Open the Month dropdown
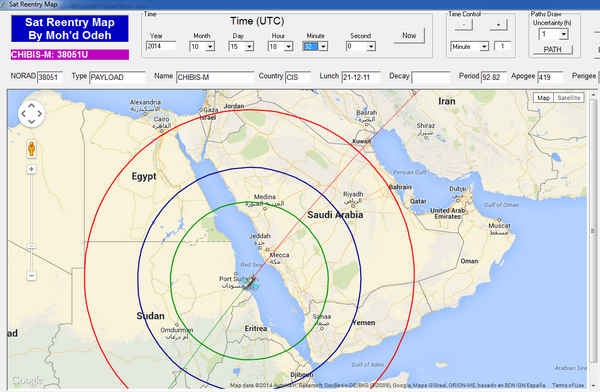 [210, 47]
